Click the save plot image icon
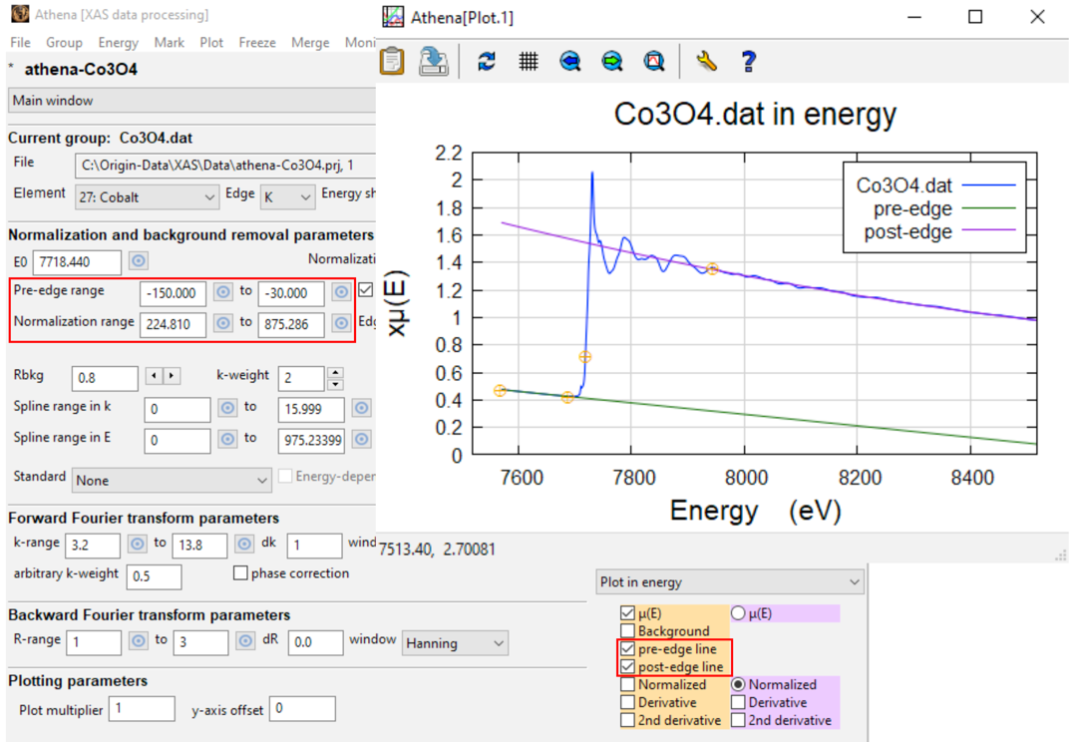Image resolution: width=1080 pixels, height=742 pixels. [x=434, y=61]
